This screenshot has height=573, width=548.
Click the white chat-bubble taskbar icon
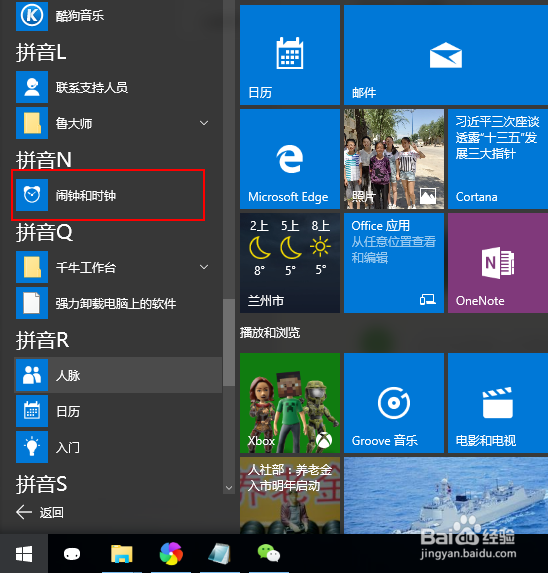point(72,554)
